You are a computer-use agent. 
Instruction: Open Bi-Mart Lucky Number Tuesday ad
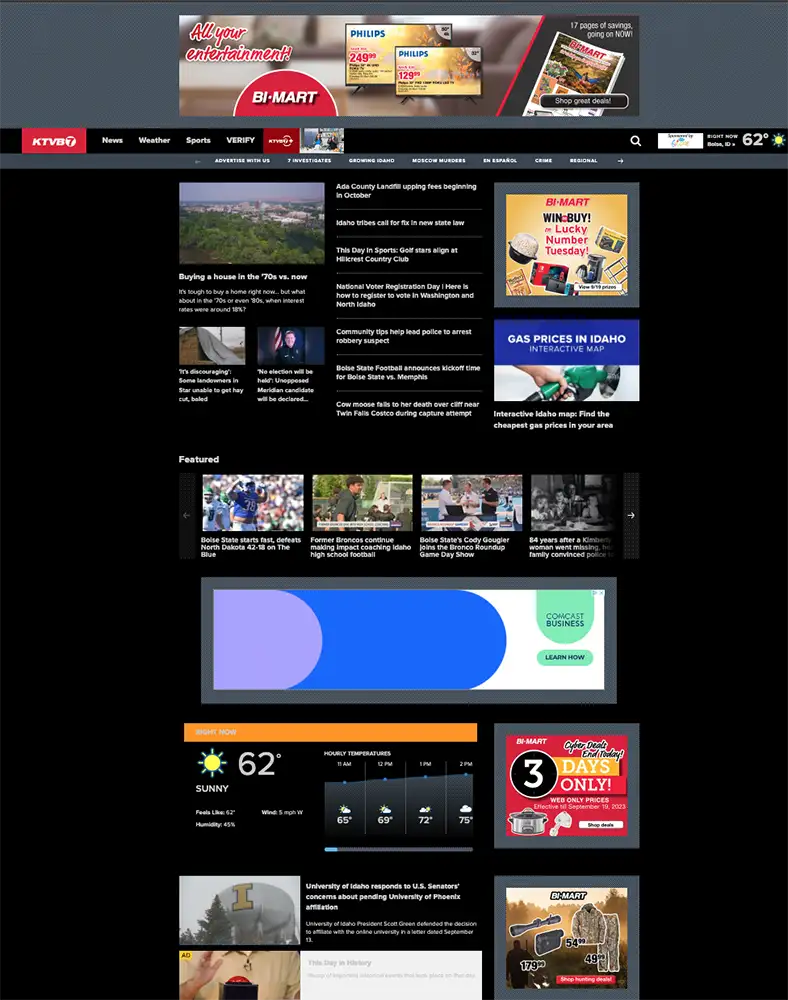567,245
